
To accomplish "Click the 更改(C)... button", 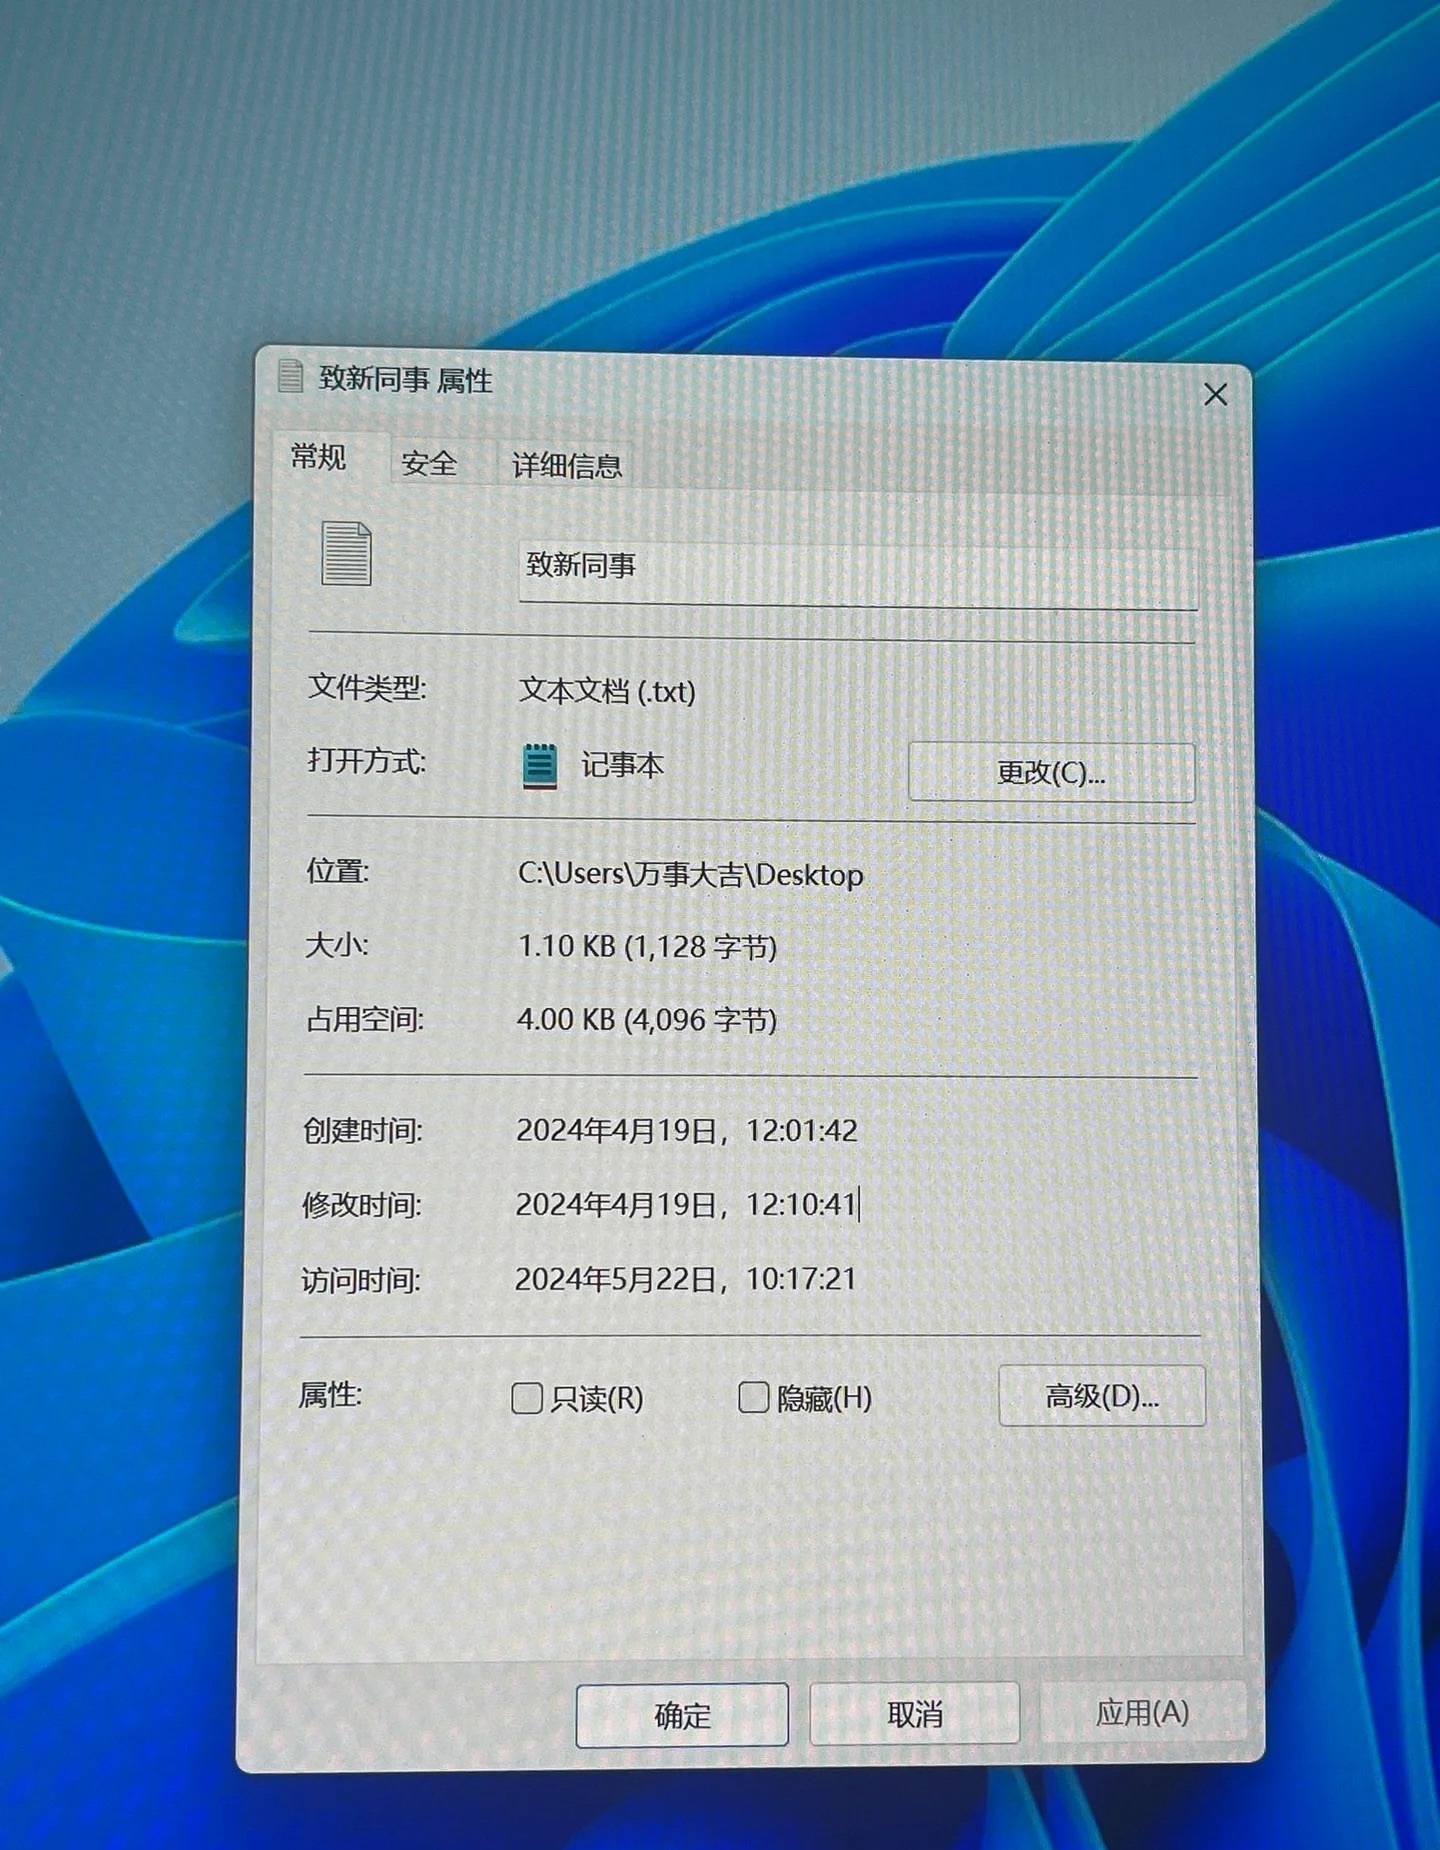I will [1051, 772].
